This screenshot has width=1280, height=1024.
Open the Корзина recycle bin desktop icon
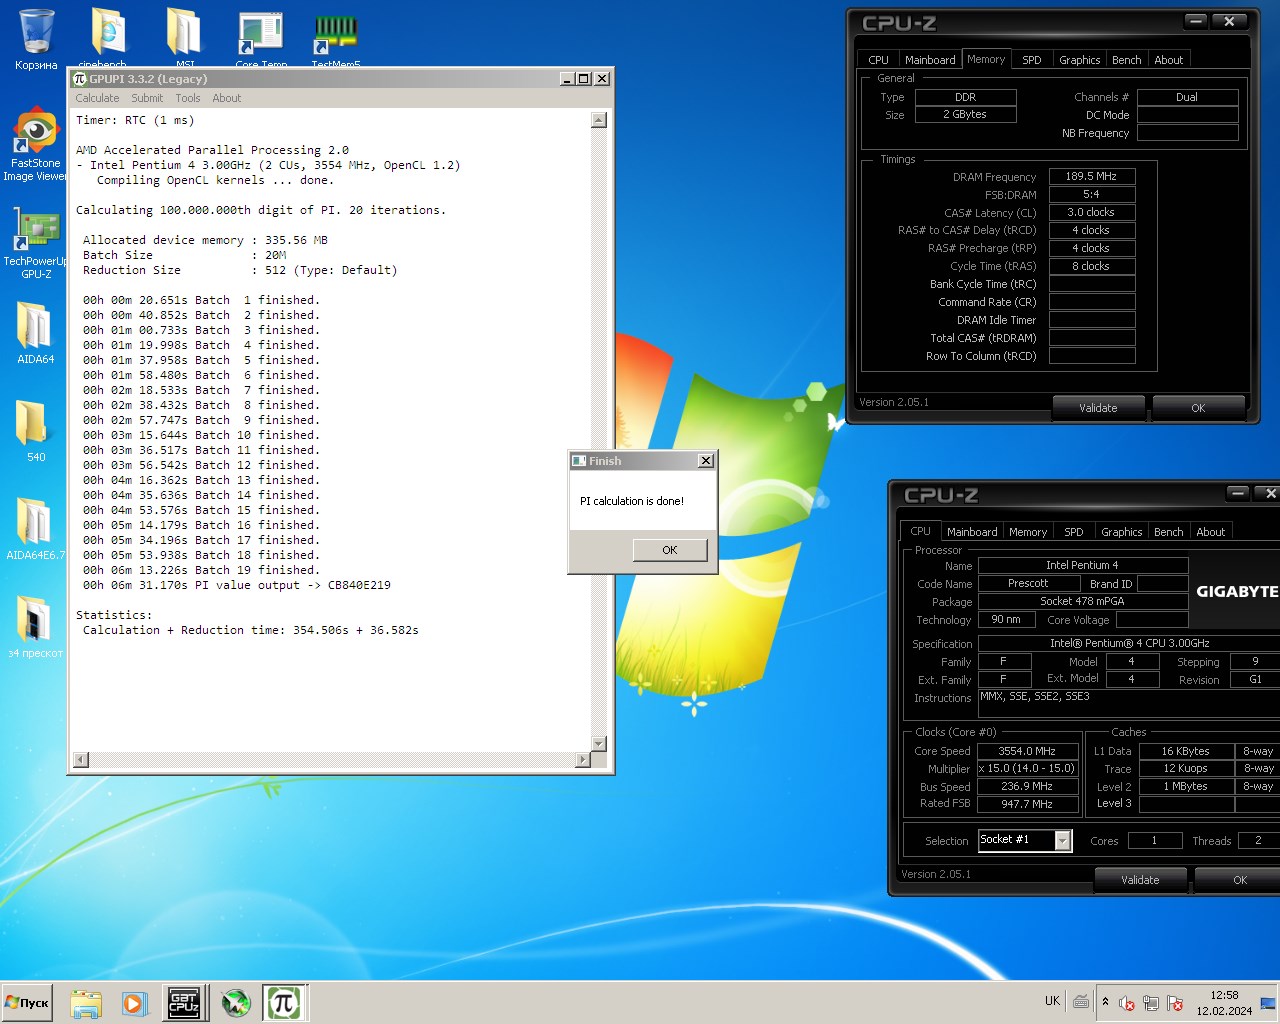click(x=36, y=38)
